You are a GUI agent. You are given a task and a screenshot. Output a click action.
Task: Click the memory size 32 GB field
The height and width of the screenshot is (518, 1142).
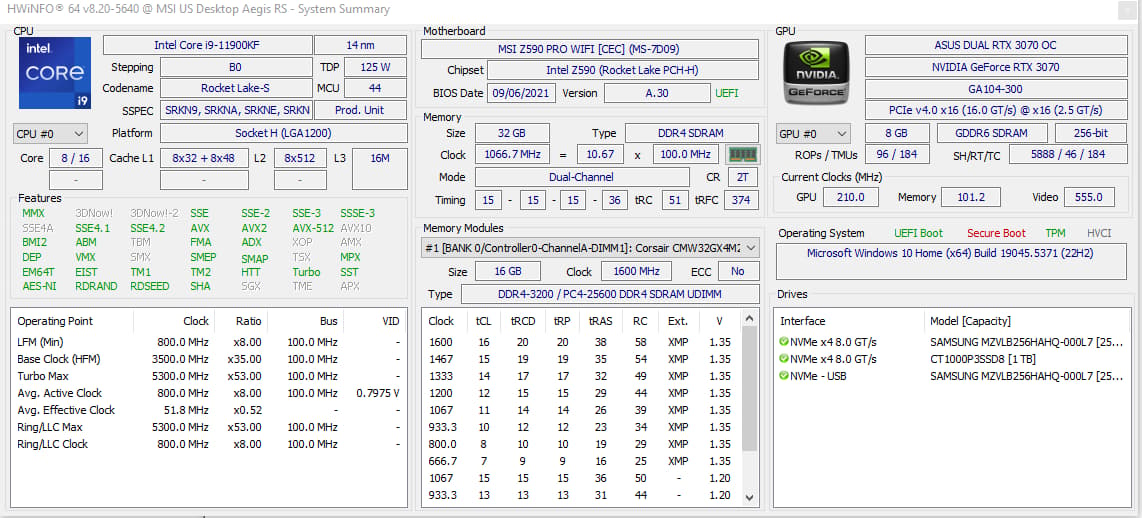tap(512, 133)
